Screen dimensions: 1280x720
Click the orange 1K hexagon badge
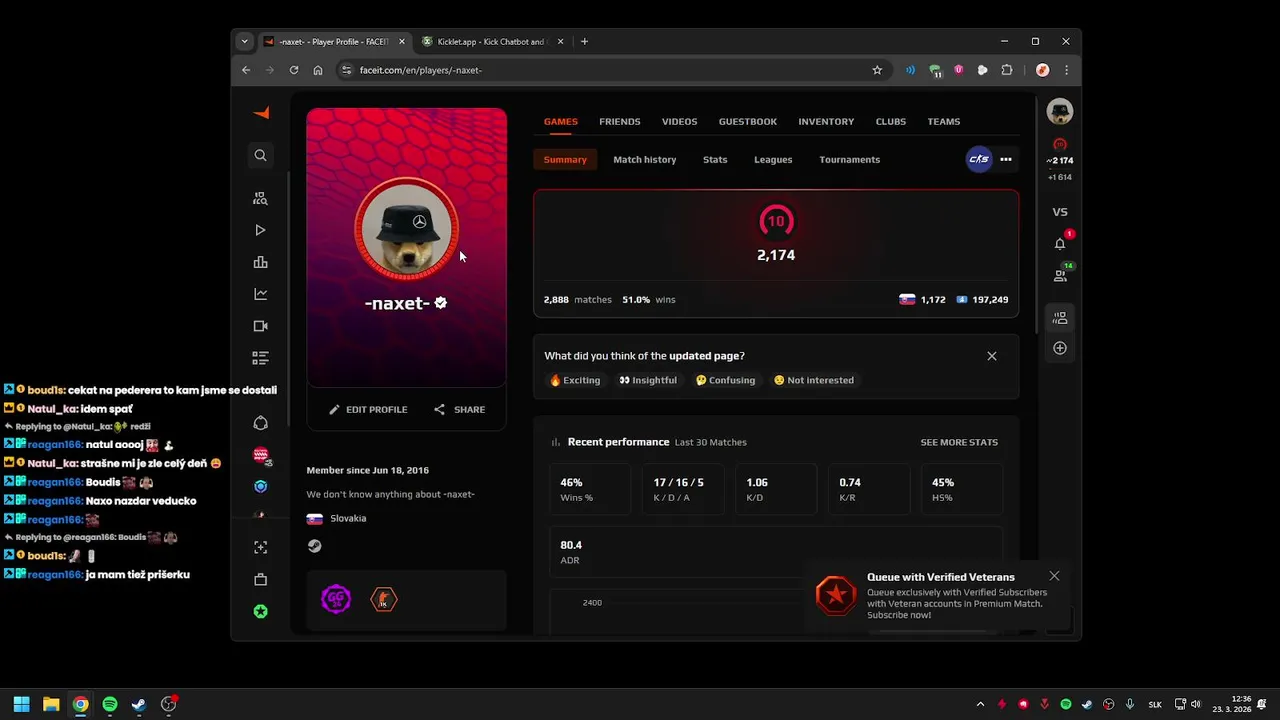[x=384, y=599]
